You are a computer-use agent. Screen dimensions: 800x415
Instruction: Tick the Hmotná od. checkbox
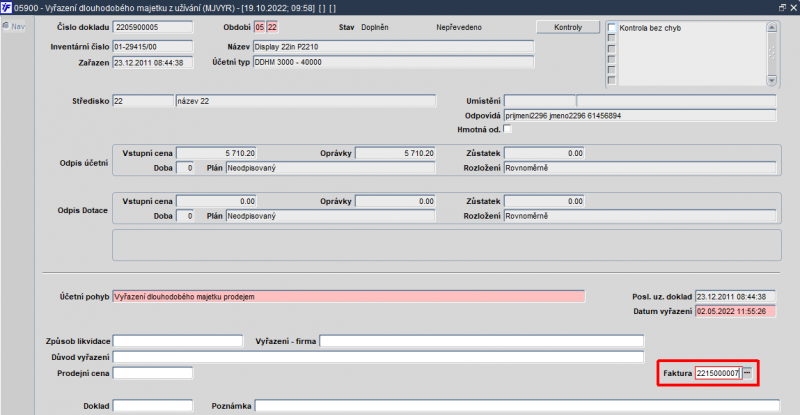point(507,129)
